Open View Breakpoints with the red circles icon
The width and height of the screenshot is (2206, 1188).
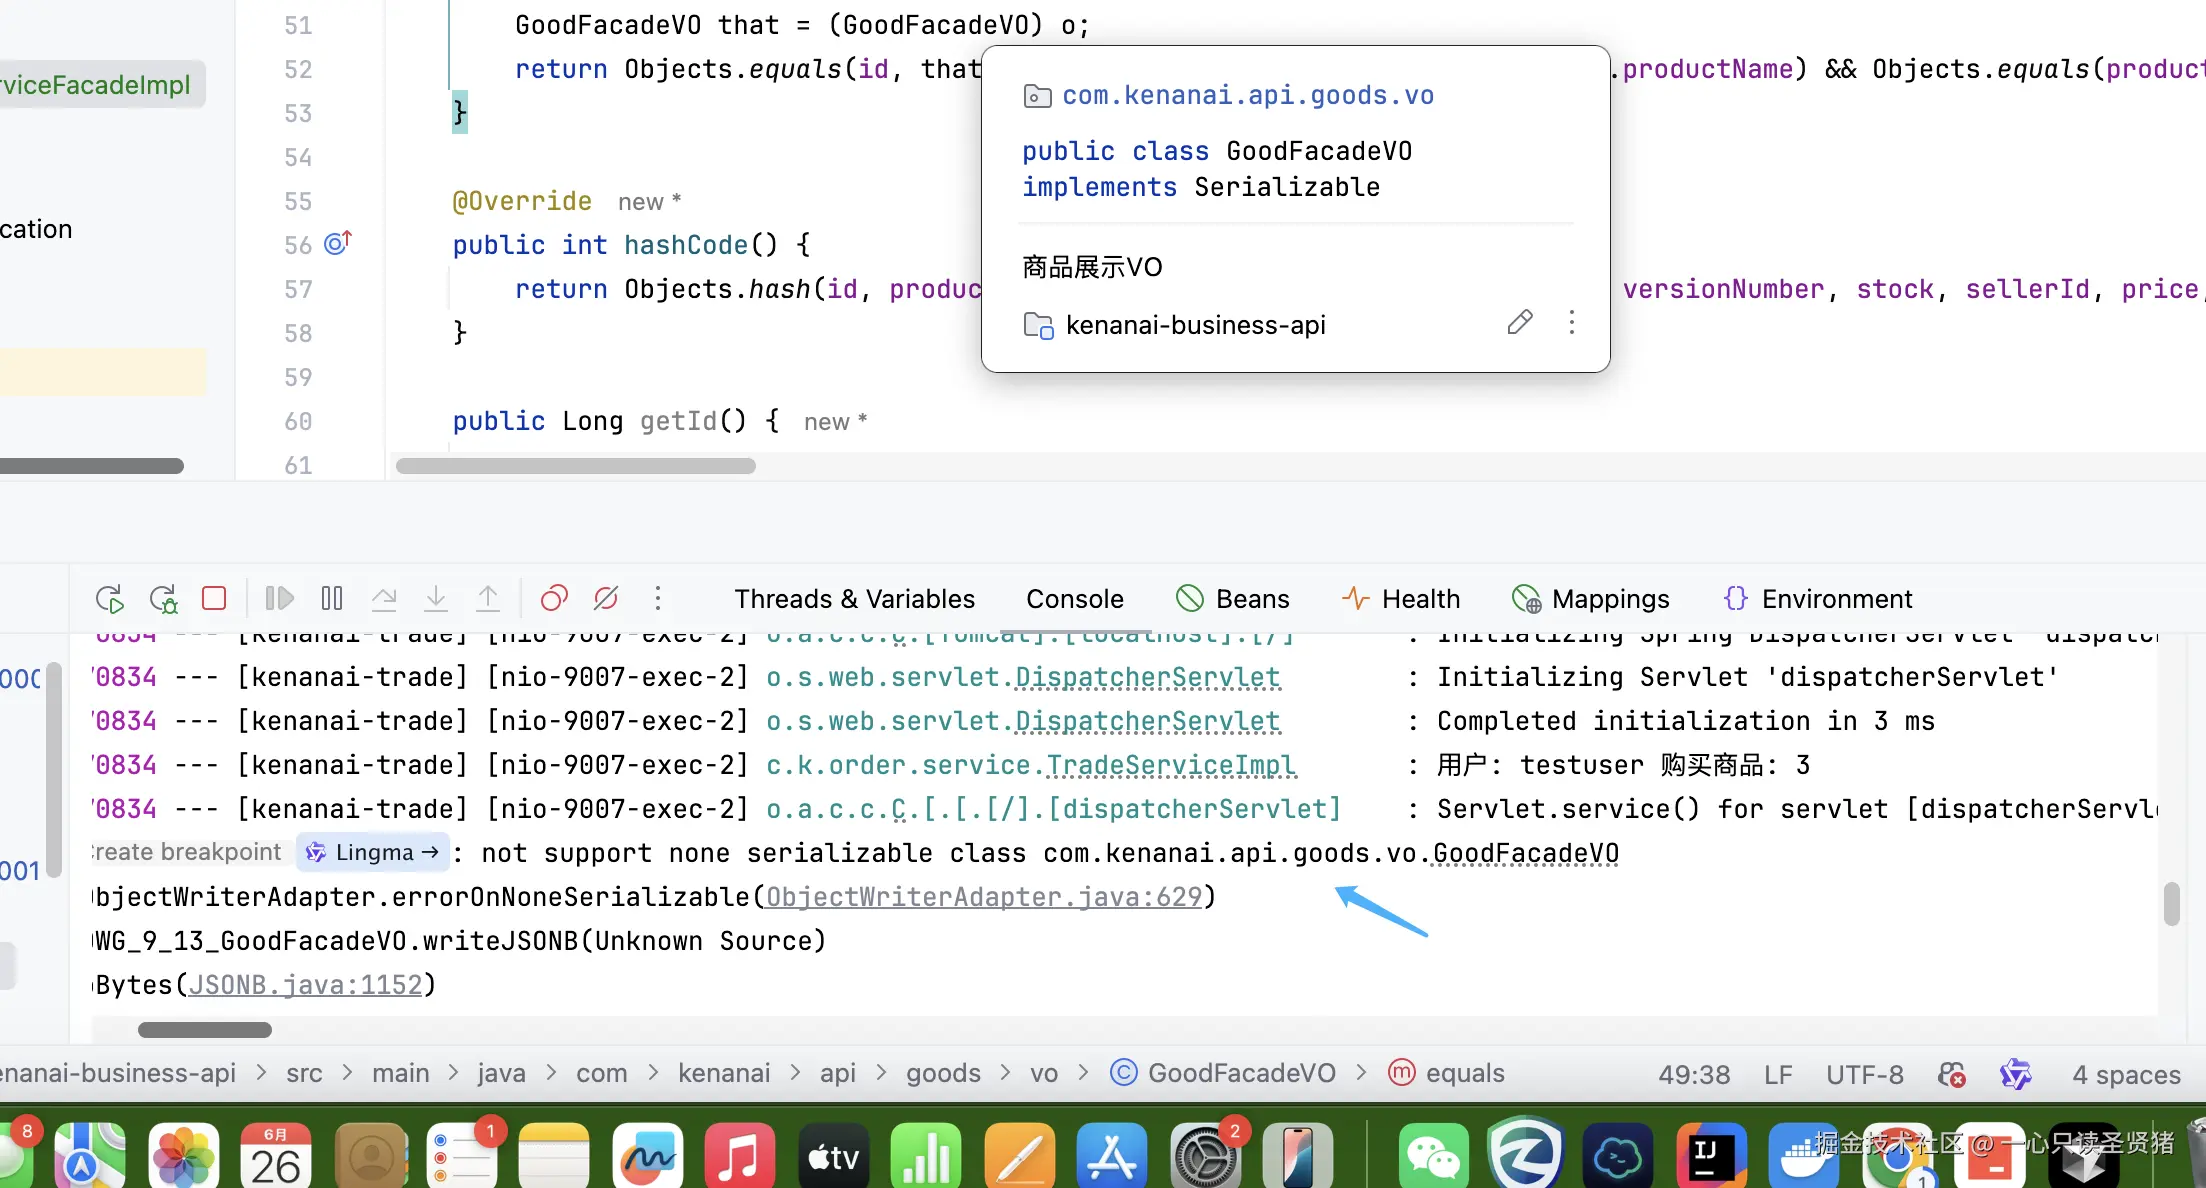(x=554, y=598)
